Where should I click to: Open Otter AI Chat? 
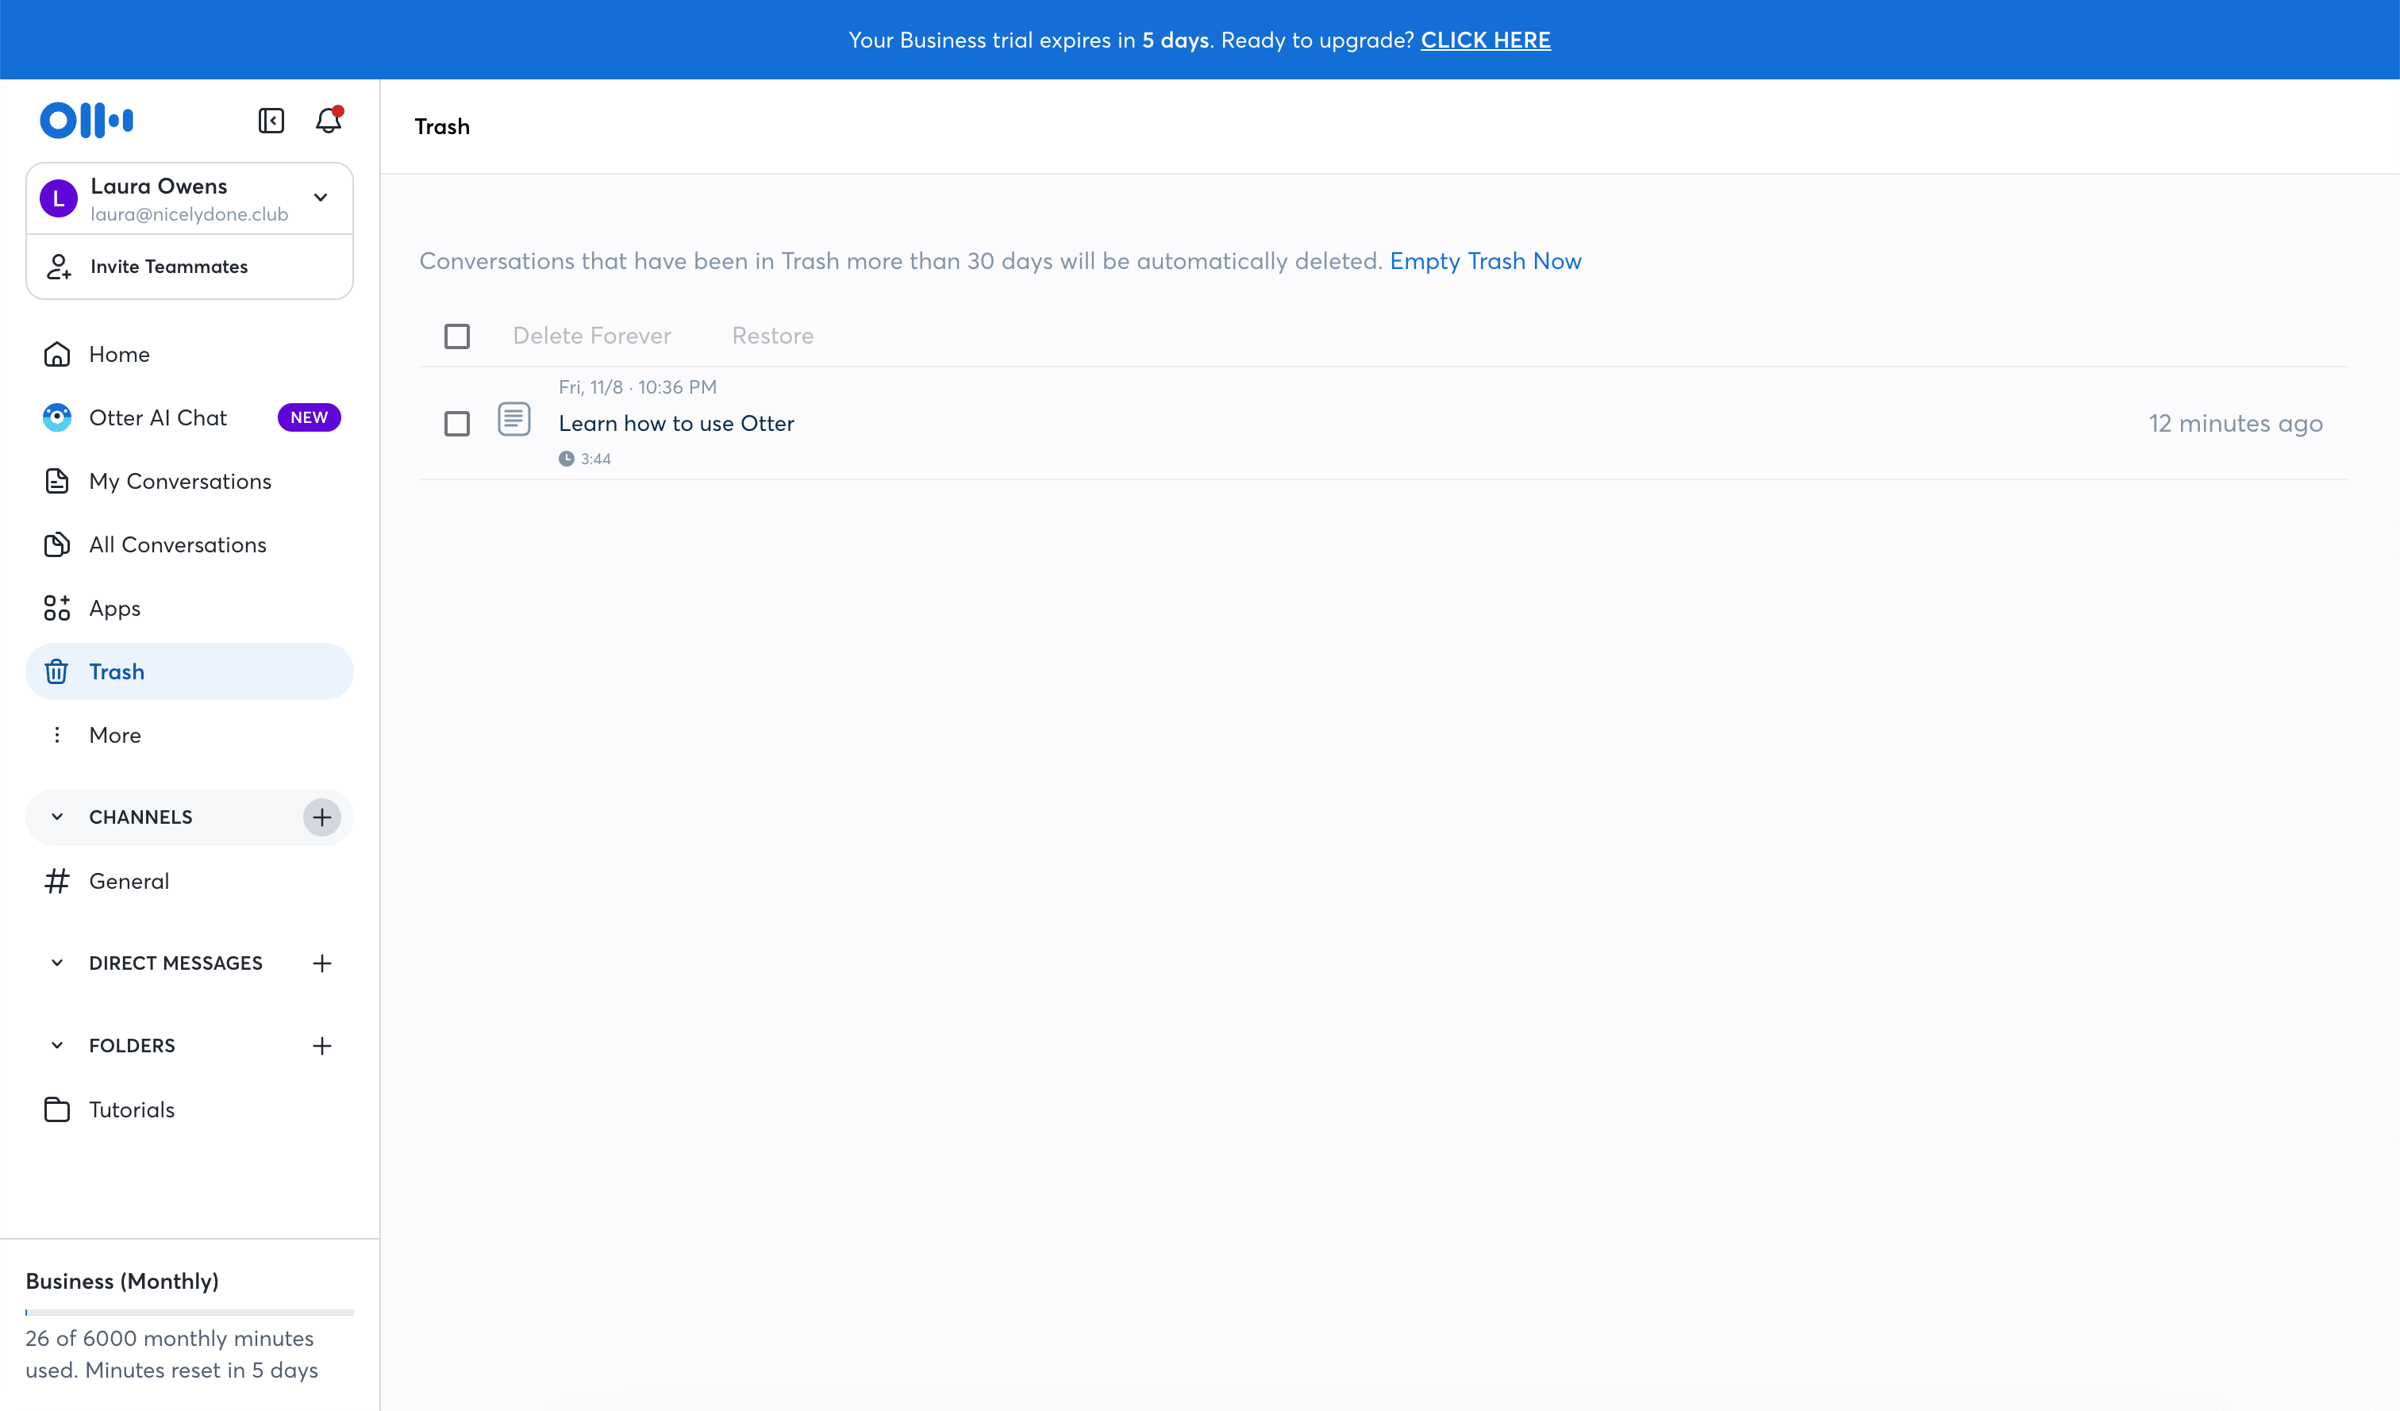[x=189, y=417]
